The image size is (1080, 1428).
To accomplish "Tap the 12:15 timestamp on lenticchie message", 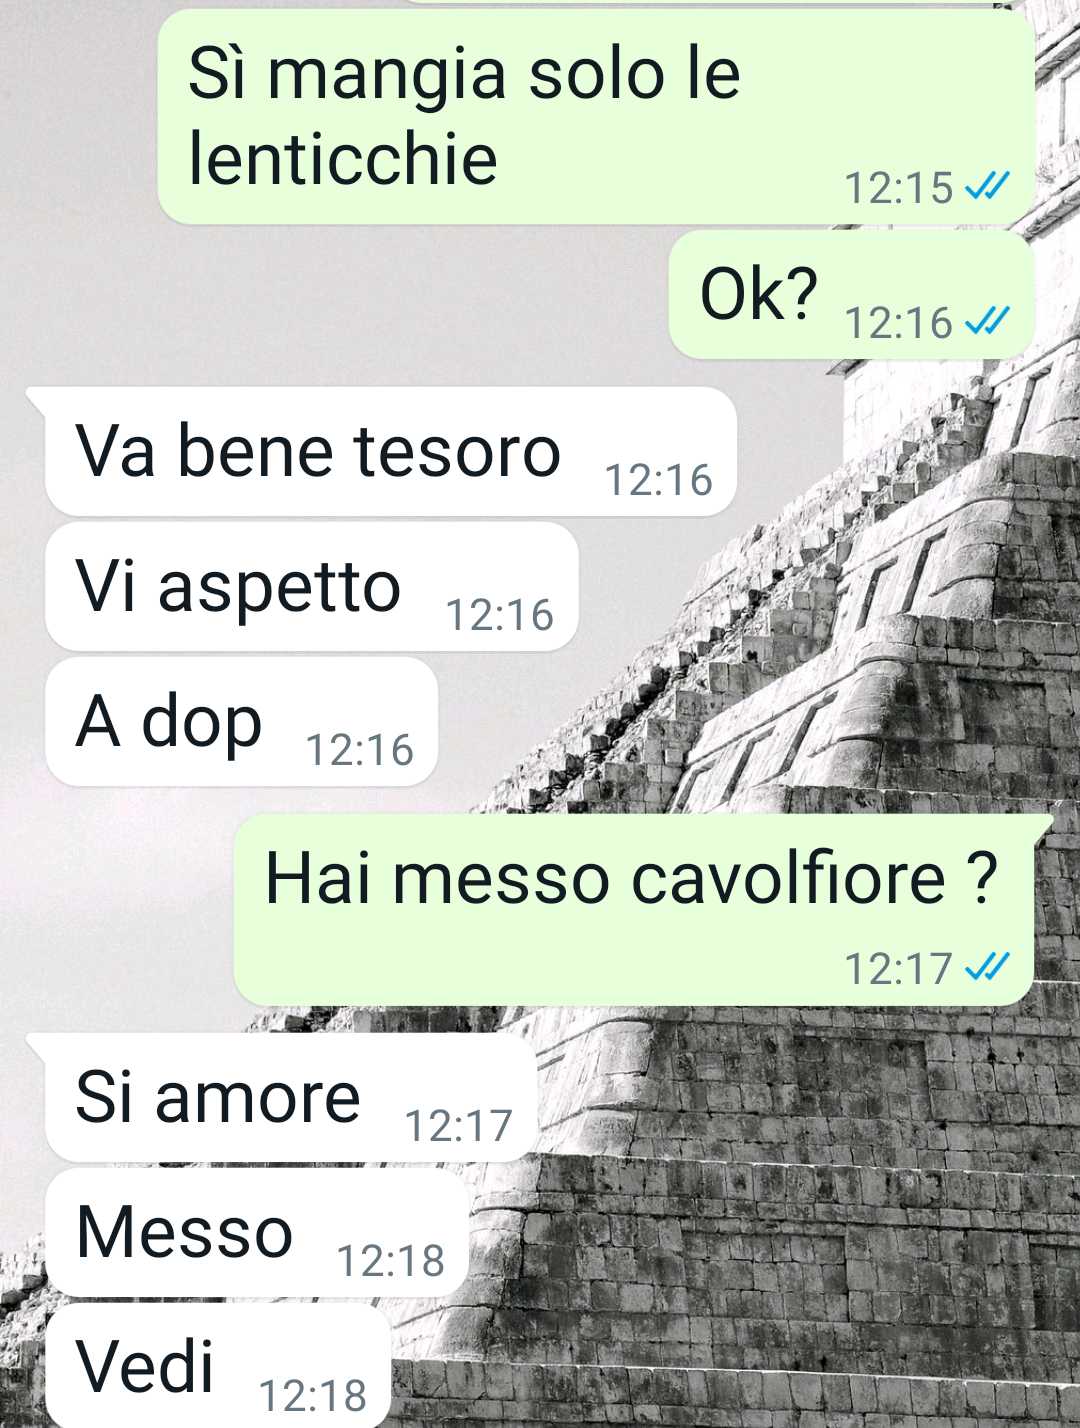I will pyautogui.click(x=899, y=187).
